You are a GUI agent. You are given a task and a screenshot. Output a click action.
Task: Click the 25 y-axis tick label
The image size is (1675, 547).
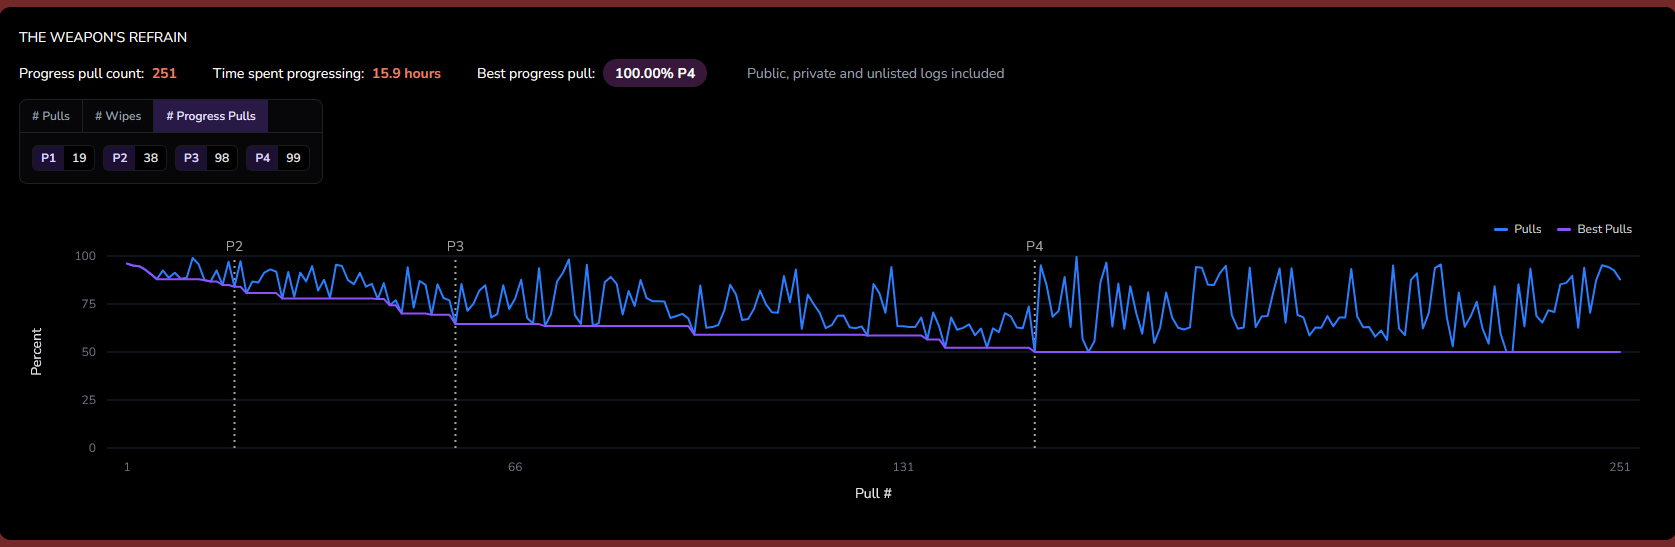(89, 400)
